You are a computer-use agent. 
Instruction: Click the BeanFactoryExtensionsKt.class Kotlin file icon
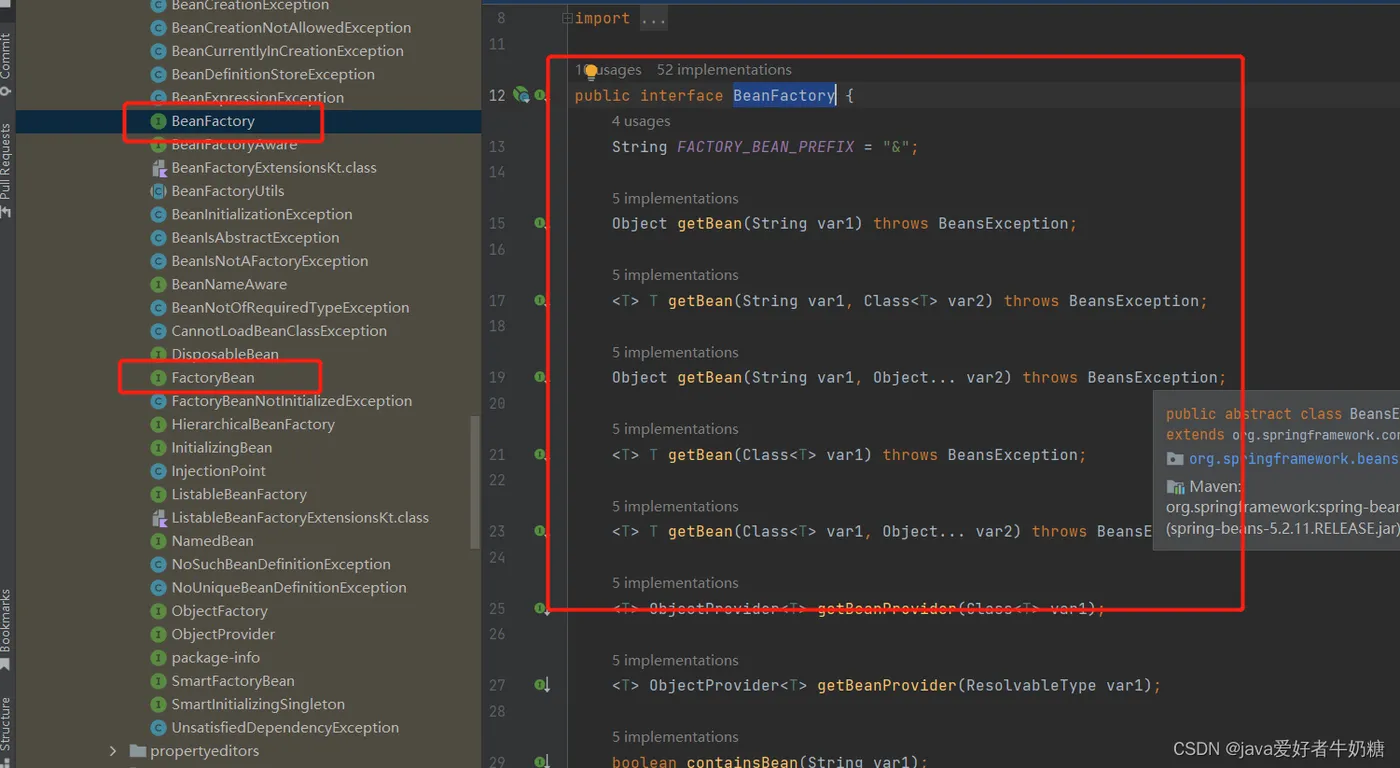(158, 168)
